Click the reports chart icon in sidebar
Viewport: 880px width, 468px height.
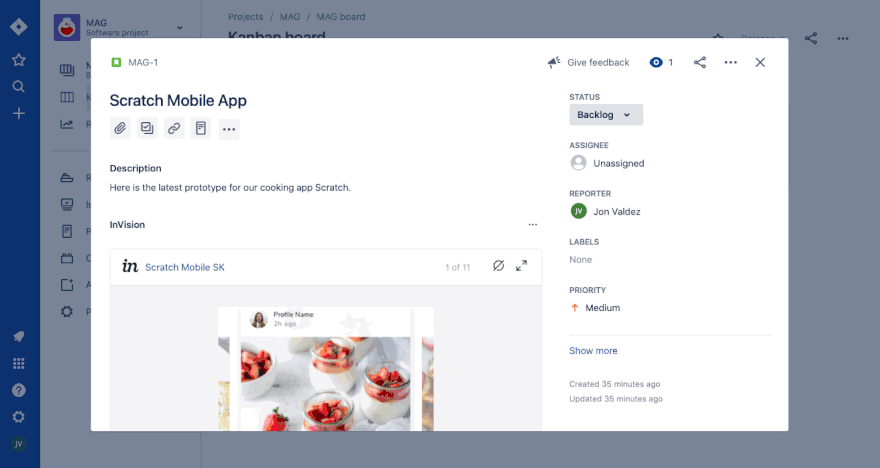[x=67, y=124]
